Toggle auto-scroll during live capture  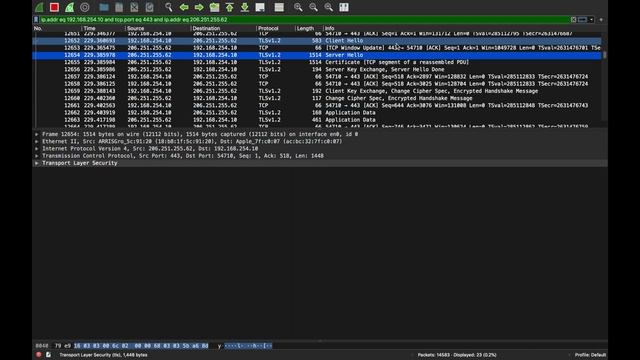(260, 7)
